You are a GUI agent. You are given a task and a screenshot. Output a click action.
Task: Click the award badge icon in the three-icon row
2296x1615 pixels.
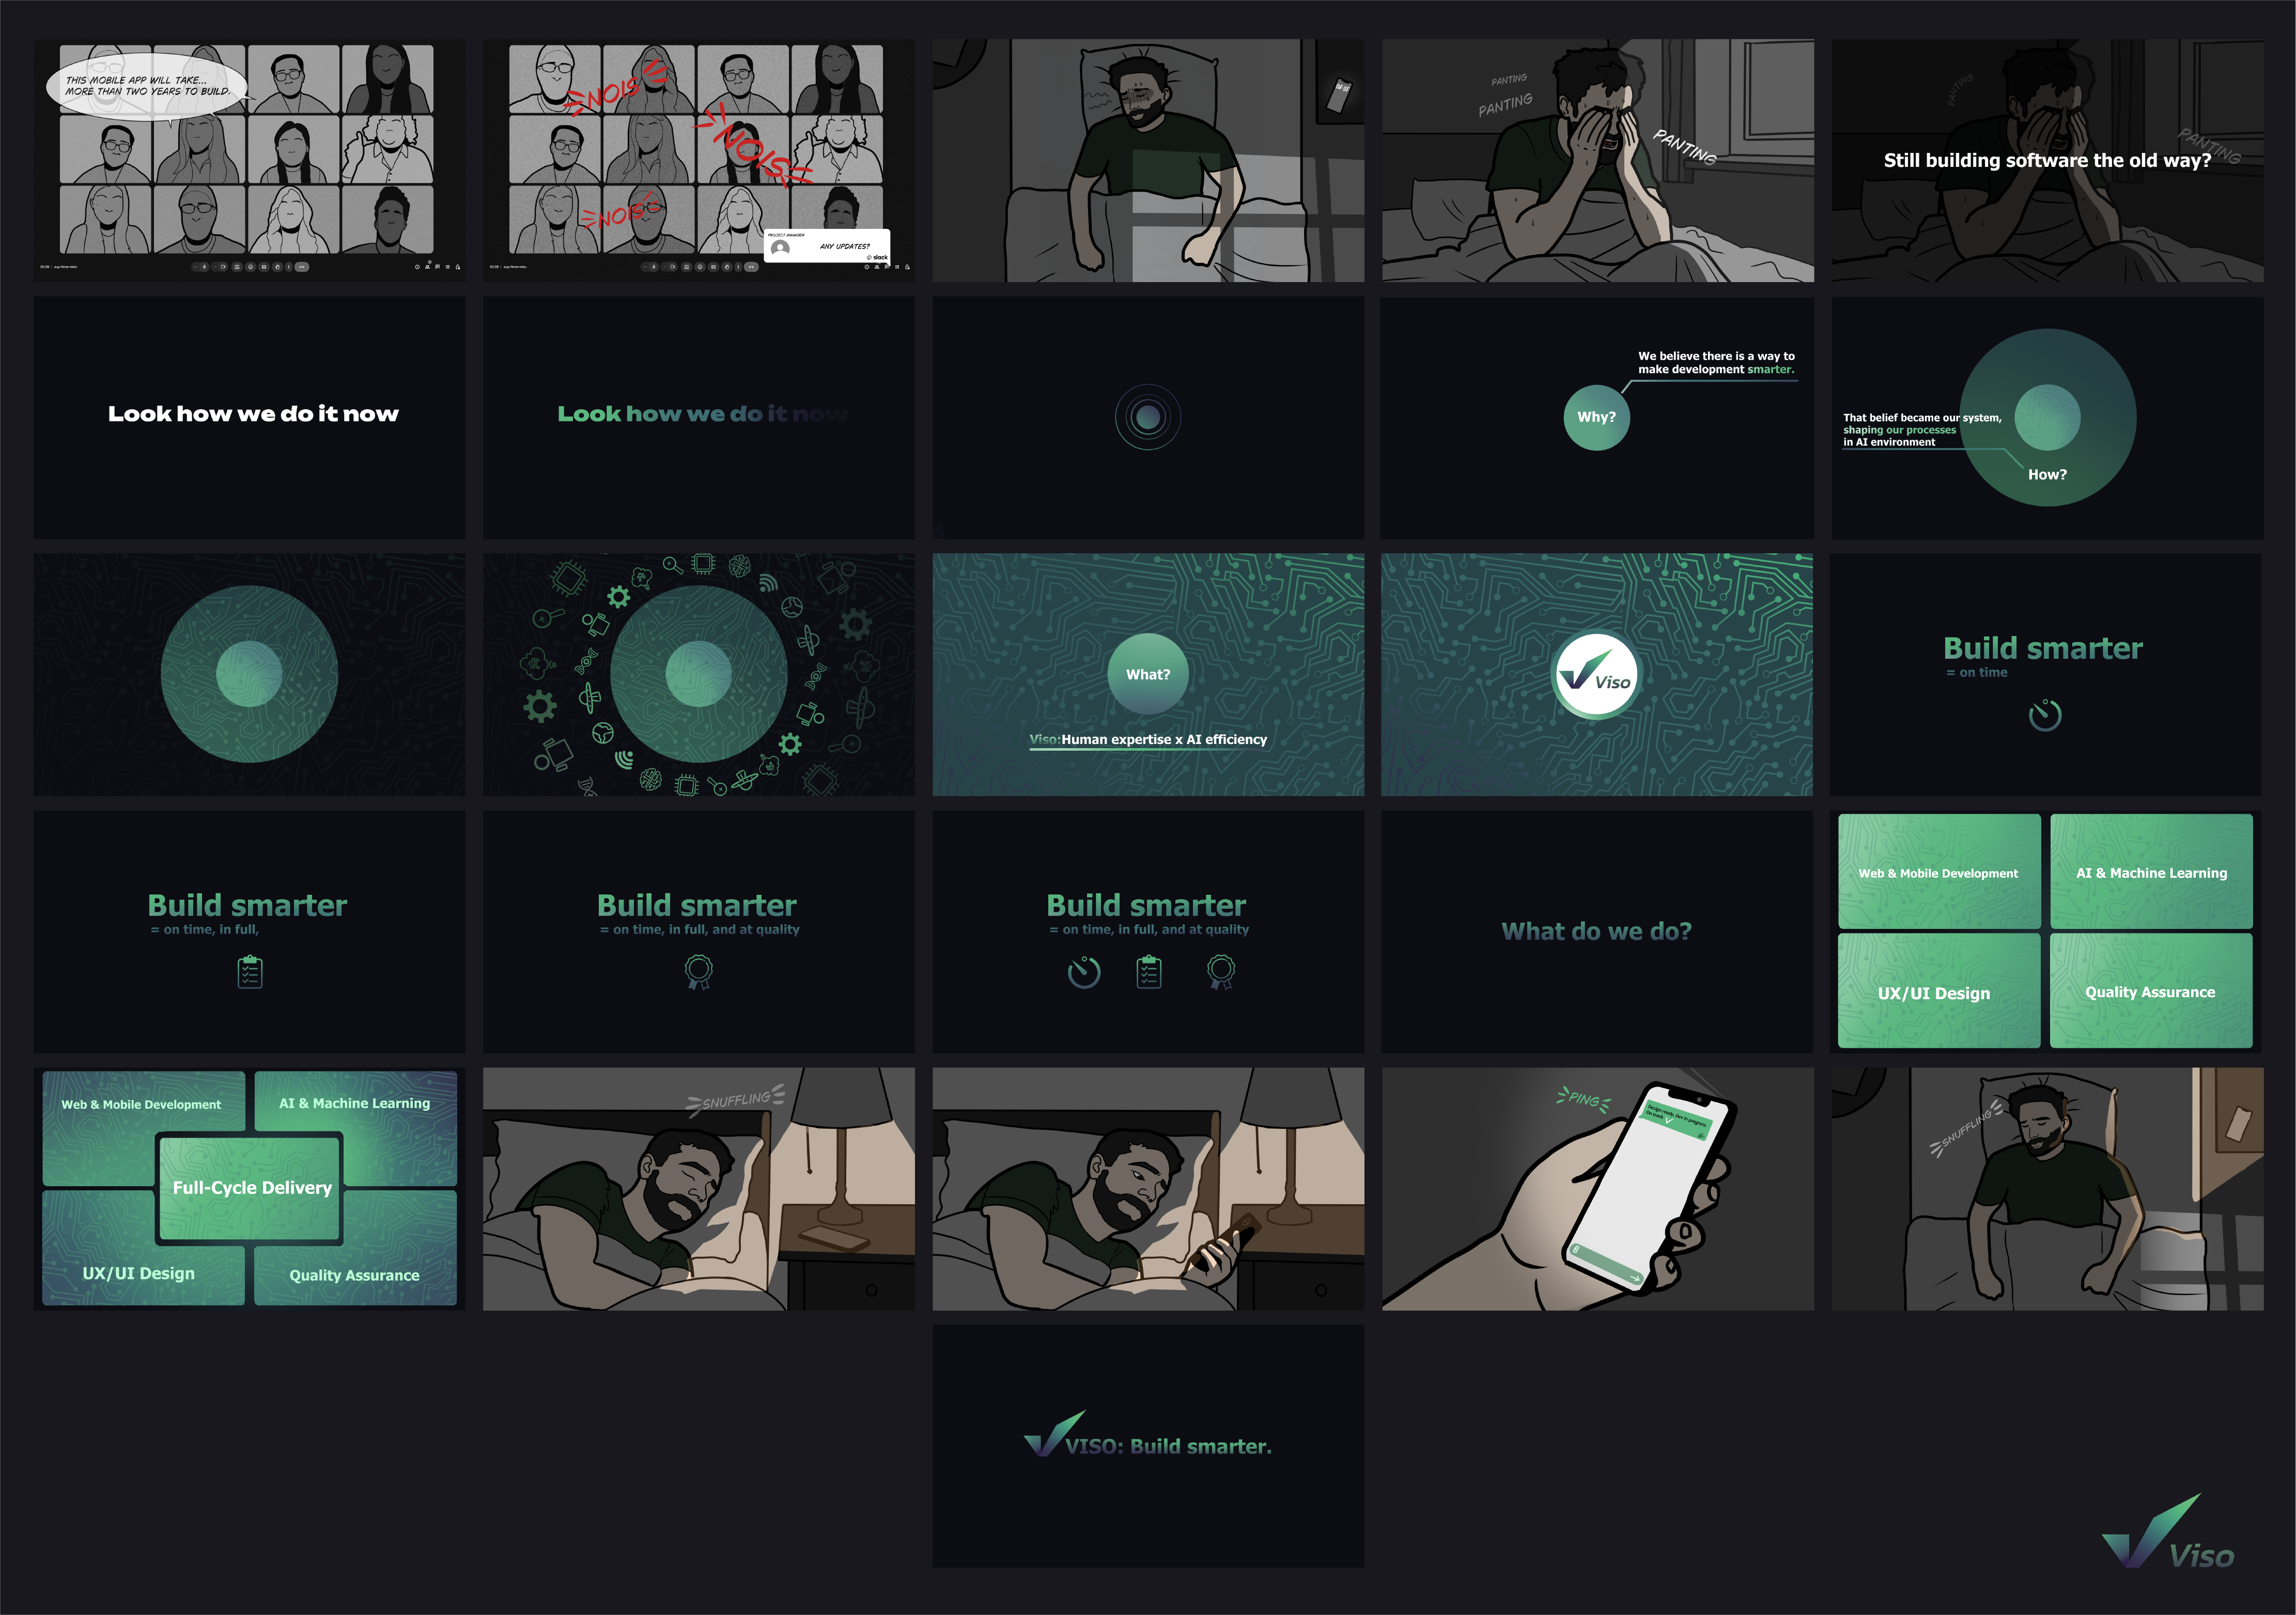[1221, 972]
